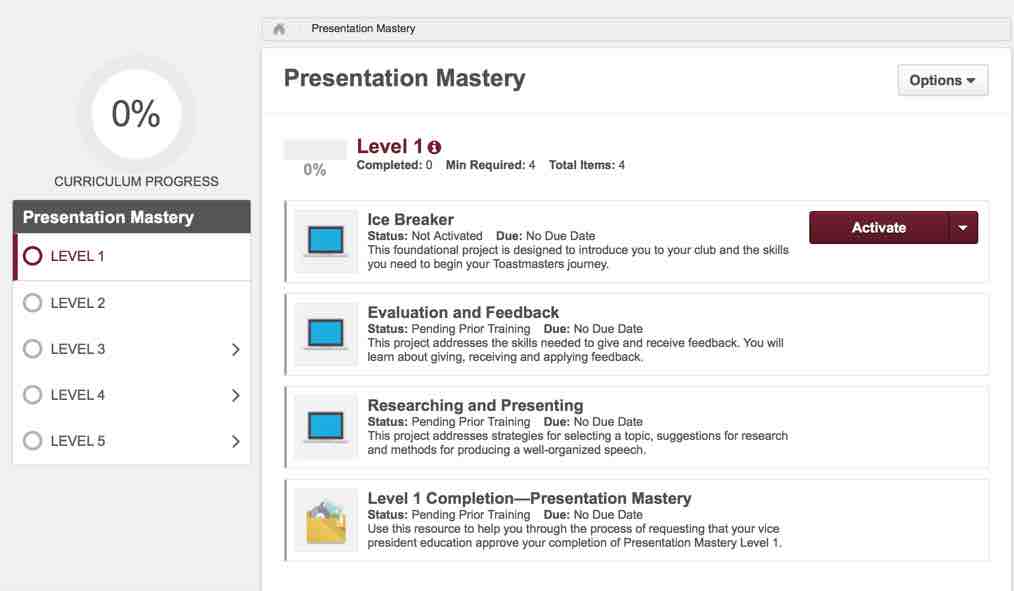Open the Activate button dropdown arrow

click(x=963, y=228)
